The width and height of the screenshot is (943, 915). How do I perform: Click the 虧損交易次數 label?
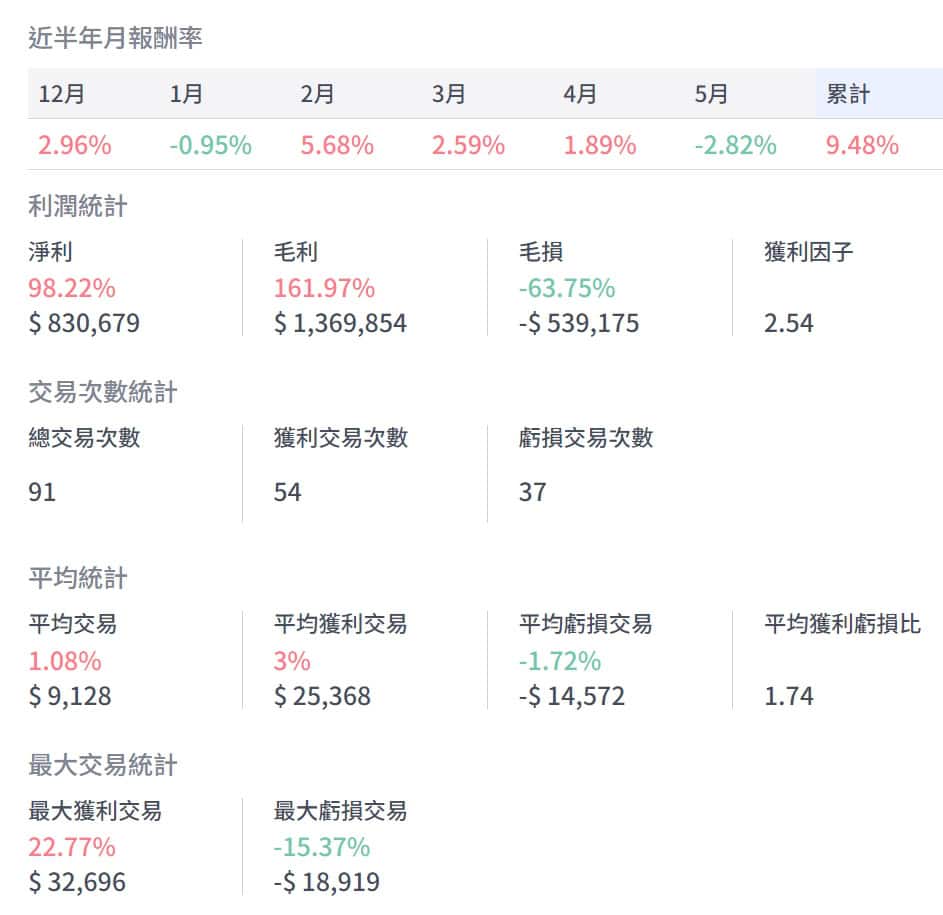pos(586,438)
